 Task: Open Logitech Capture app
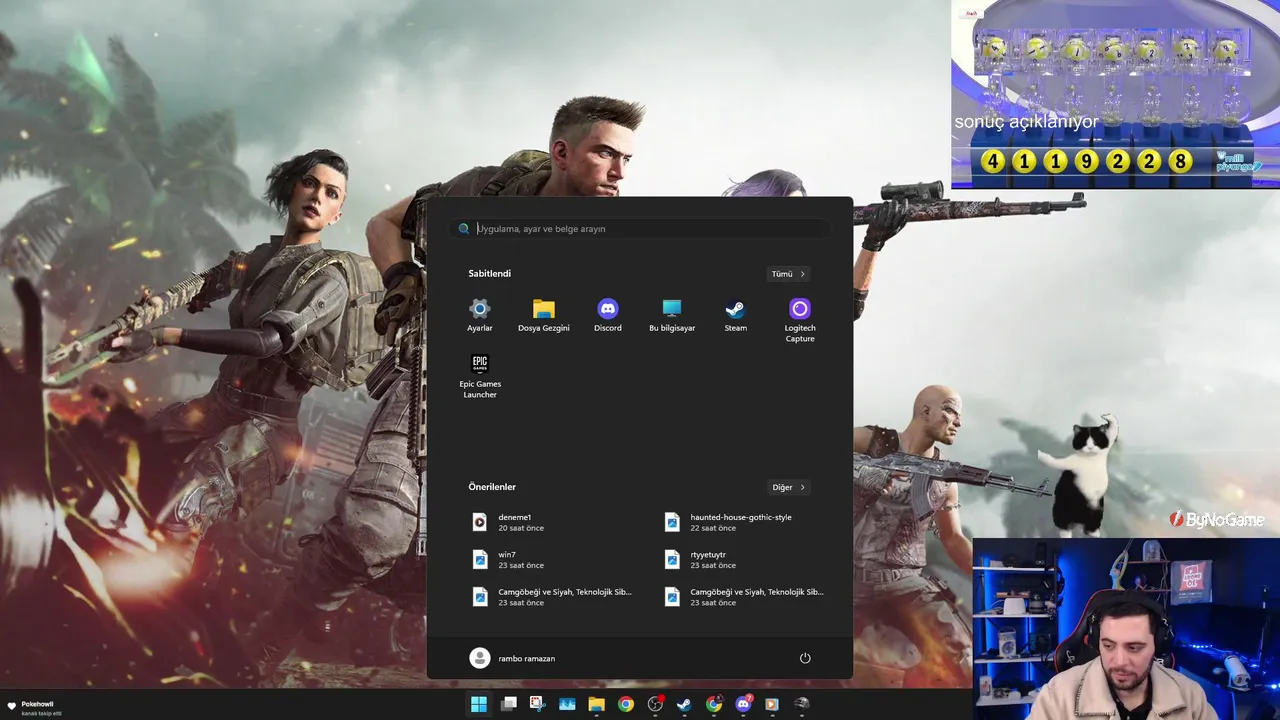800,320
